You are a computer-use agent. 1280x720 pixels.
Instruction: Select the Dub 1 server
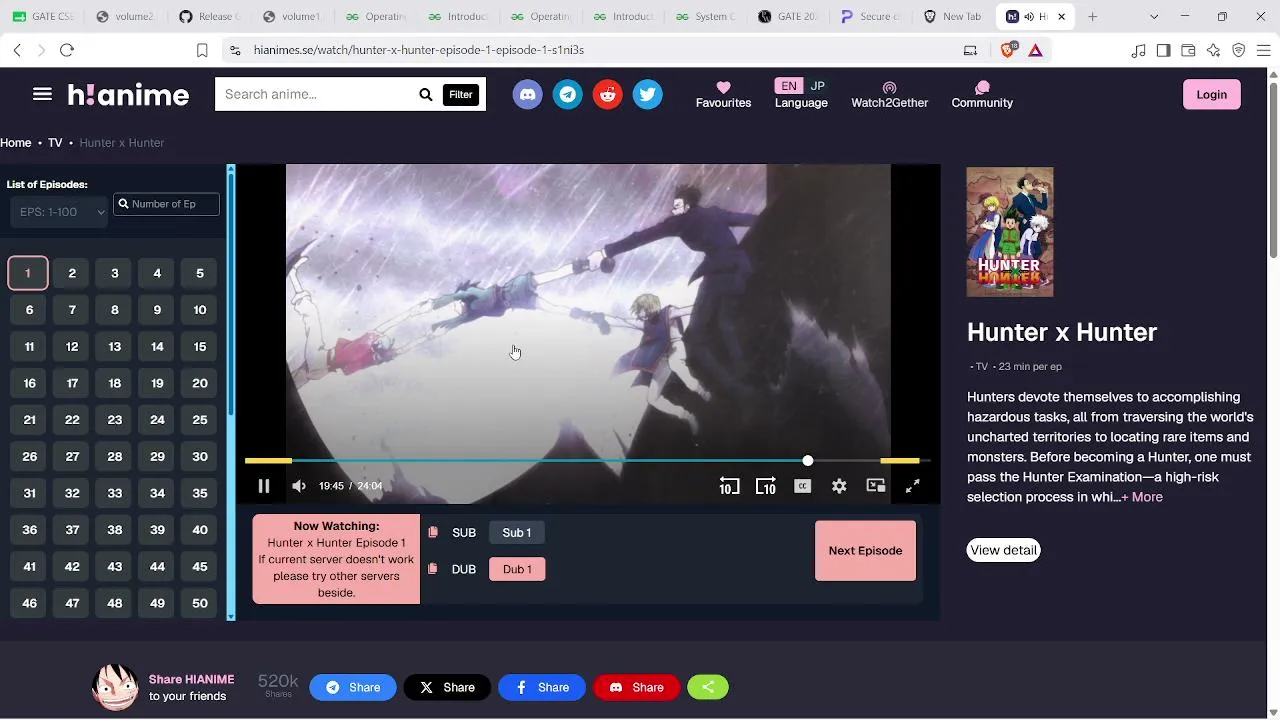(x=517, y=569)
